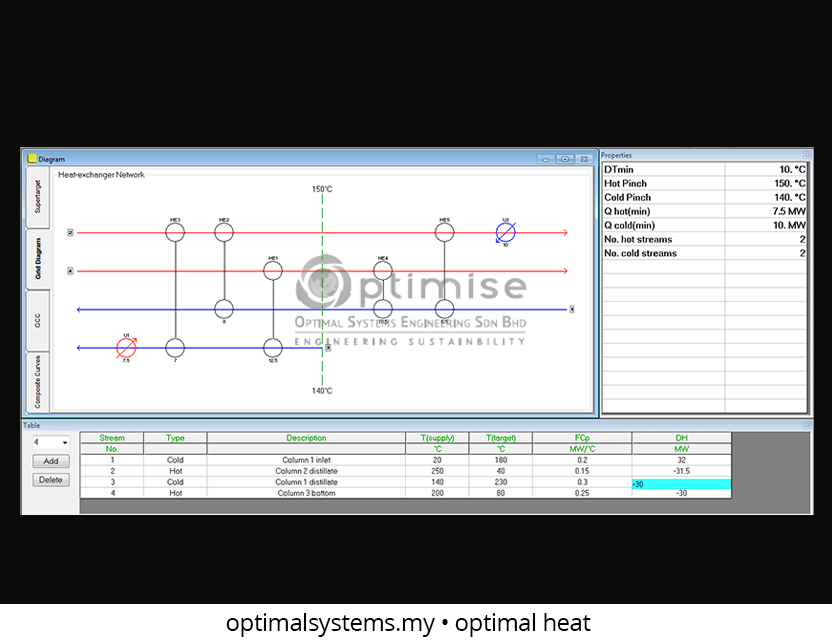The image size is (832, 643).
Task: Open the GCC tab
Action: coord(37,320)
